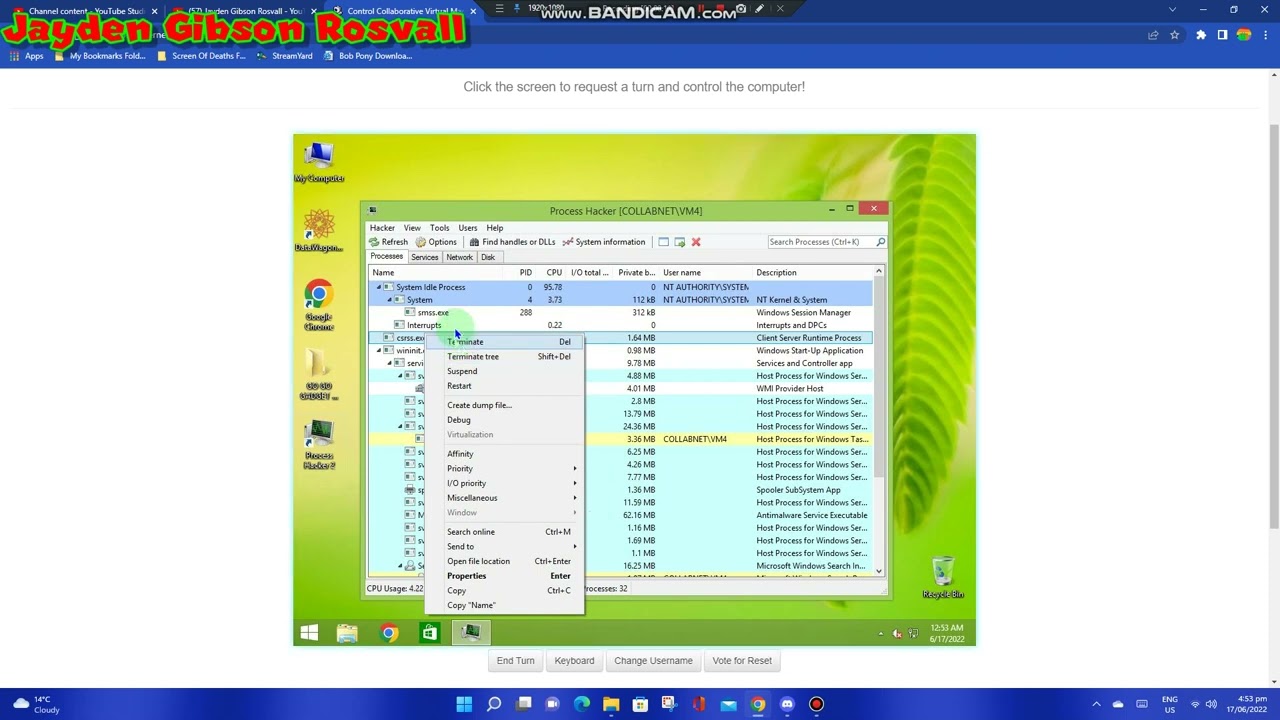The height and width of the screenshot is (720, 1280).
Task: Open Process Hacker 2 desktop shortcut
Action: click(319, 445)
